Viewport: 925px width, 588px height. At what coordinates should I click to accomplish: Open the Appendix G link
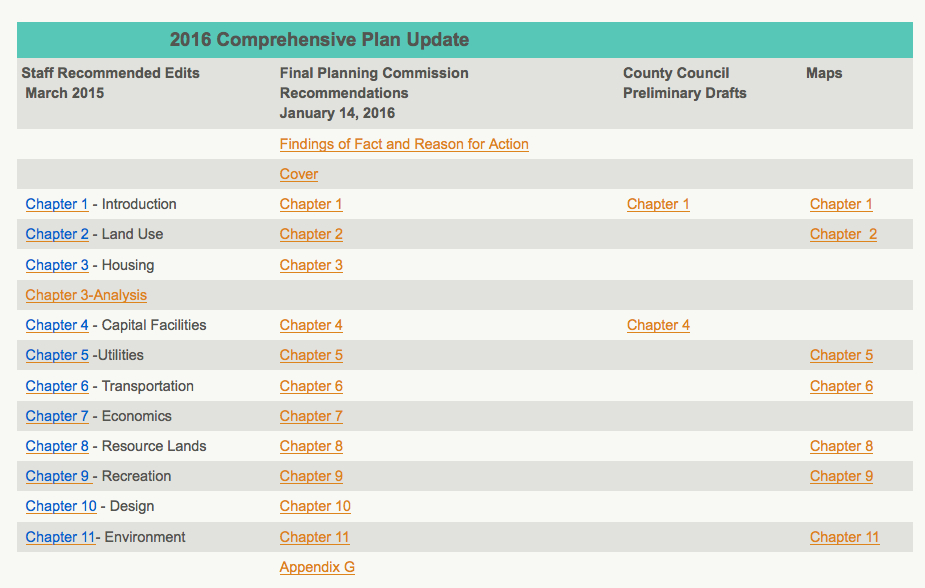click(317, 567)
